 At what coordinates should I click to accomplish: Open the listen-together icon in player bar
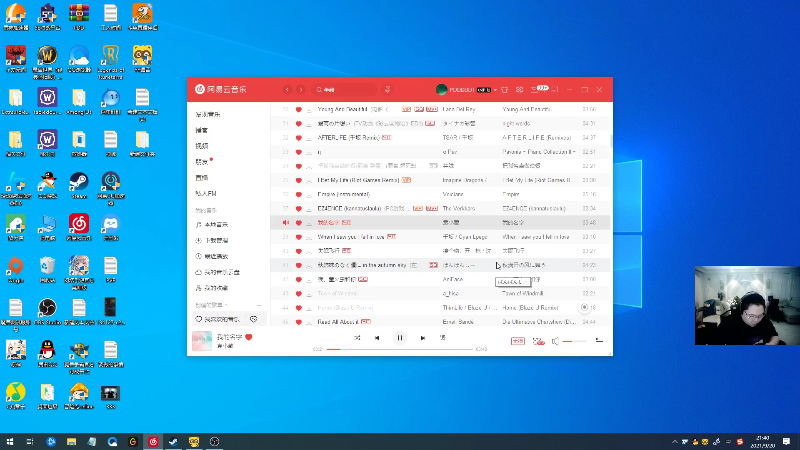coord(538,341)
